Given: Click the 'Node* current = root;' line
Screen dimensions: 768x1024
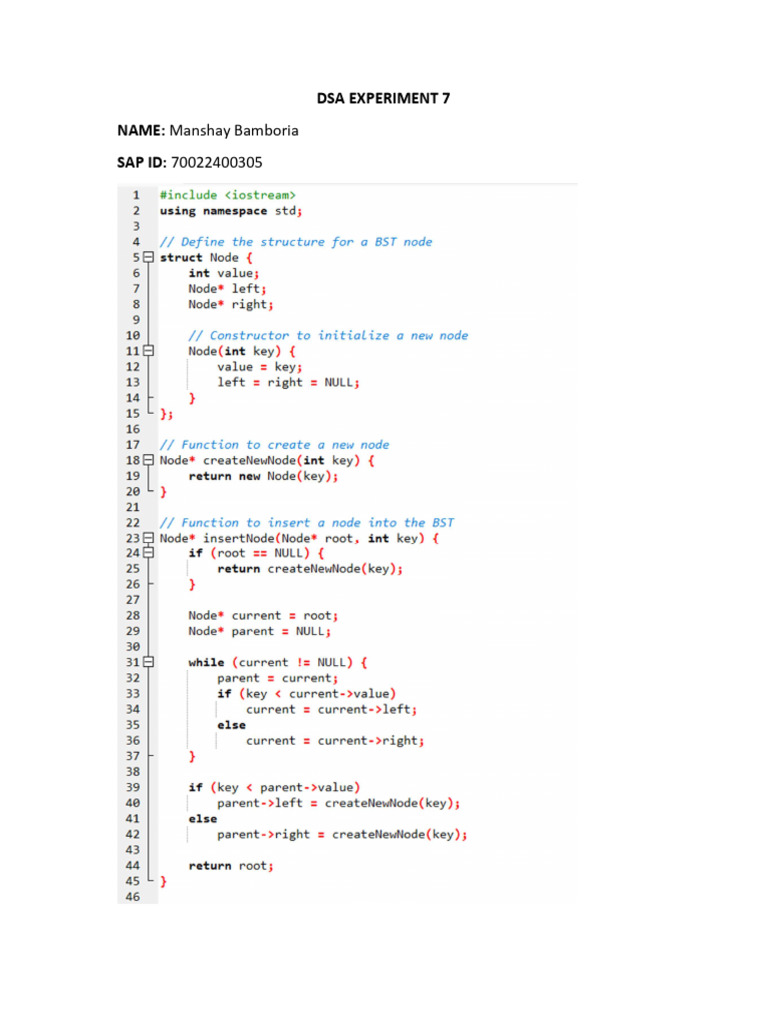Looking at the screenshot, I should pos(263,616).
